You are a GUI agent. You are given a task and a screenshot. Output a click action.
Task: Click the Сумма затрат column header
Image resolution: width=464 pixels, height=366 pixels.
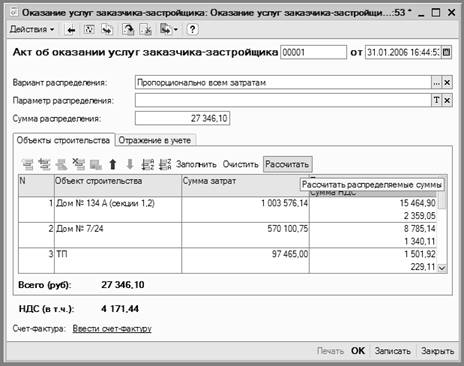point(245,185)
